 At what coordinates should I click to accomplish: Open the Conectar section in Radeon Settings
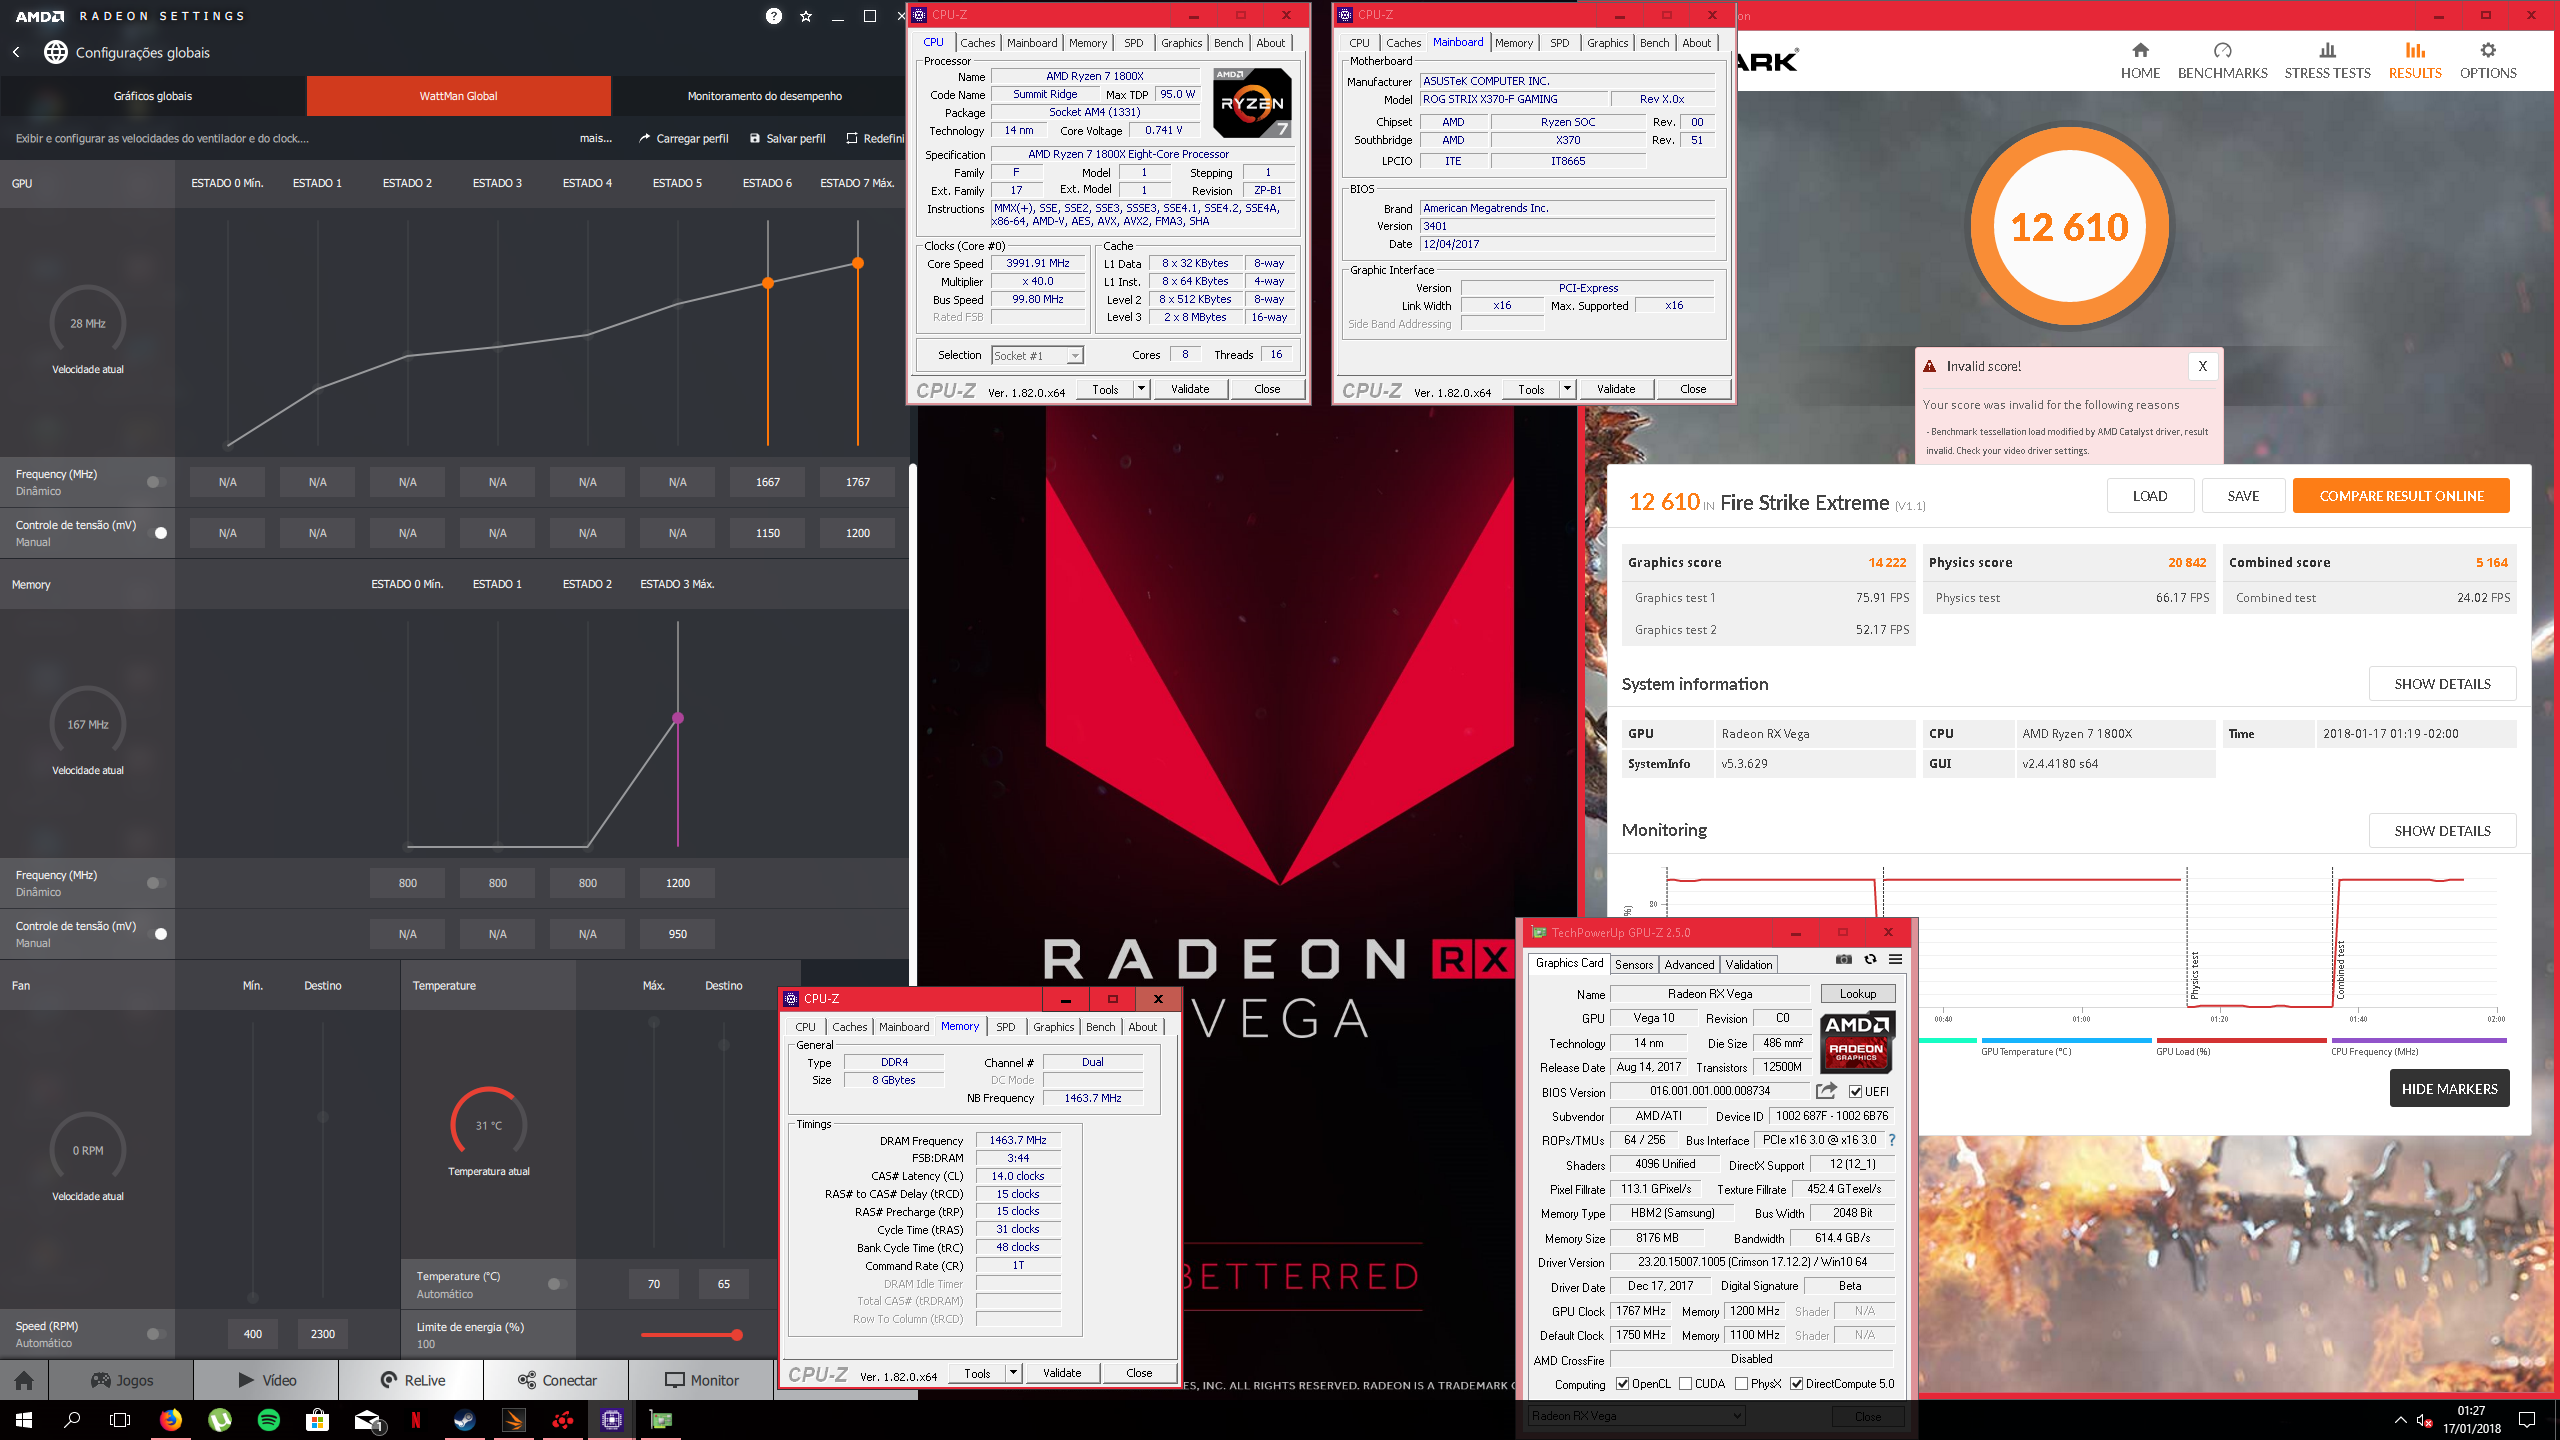[x=557, y=1380]
